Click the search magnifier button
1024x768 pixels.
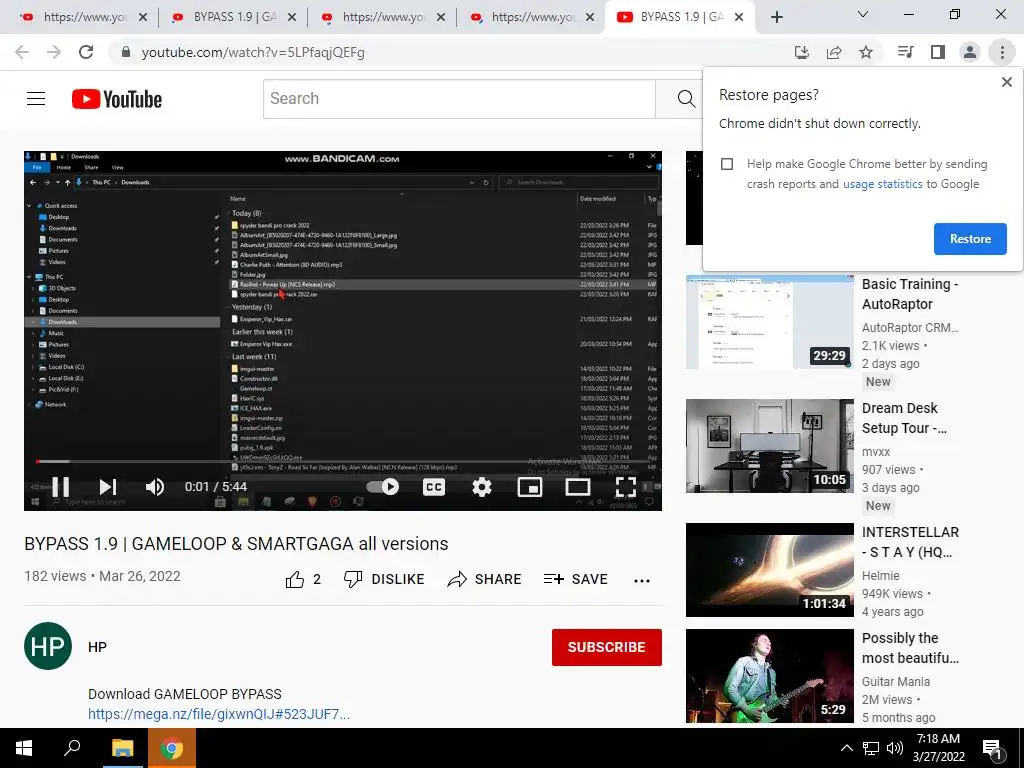(x=685, y=99)
